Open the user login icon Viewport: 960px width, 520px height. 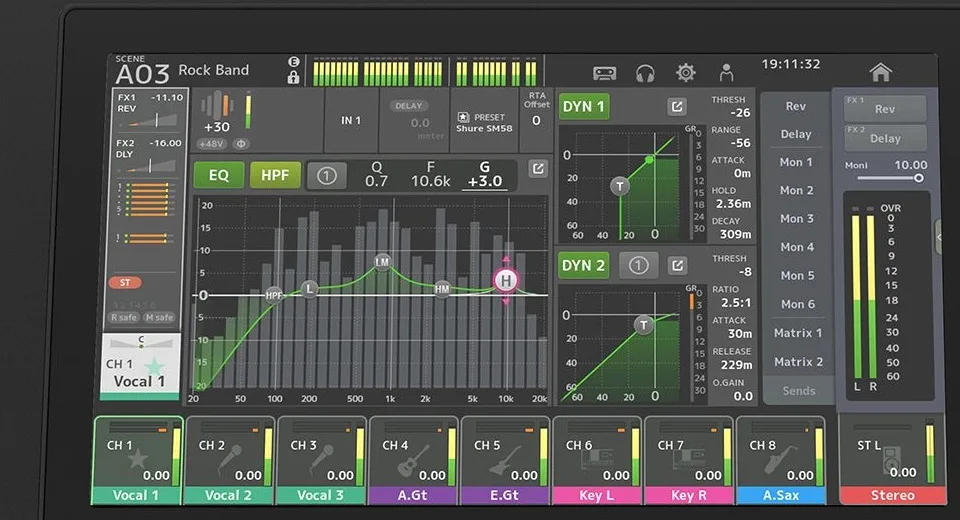[726, 73]
